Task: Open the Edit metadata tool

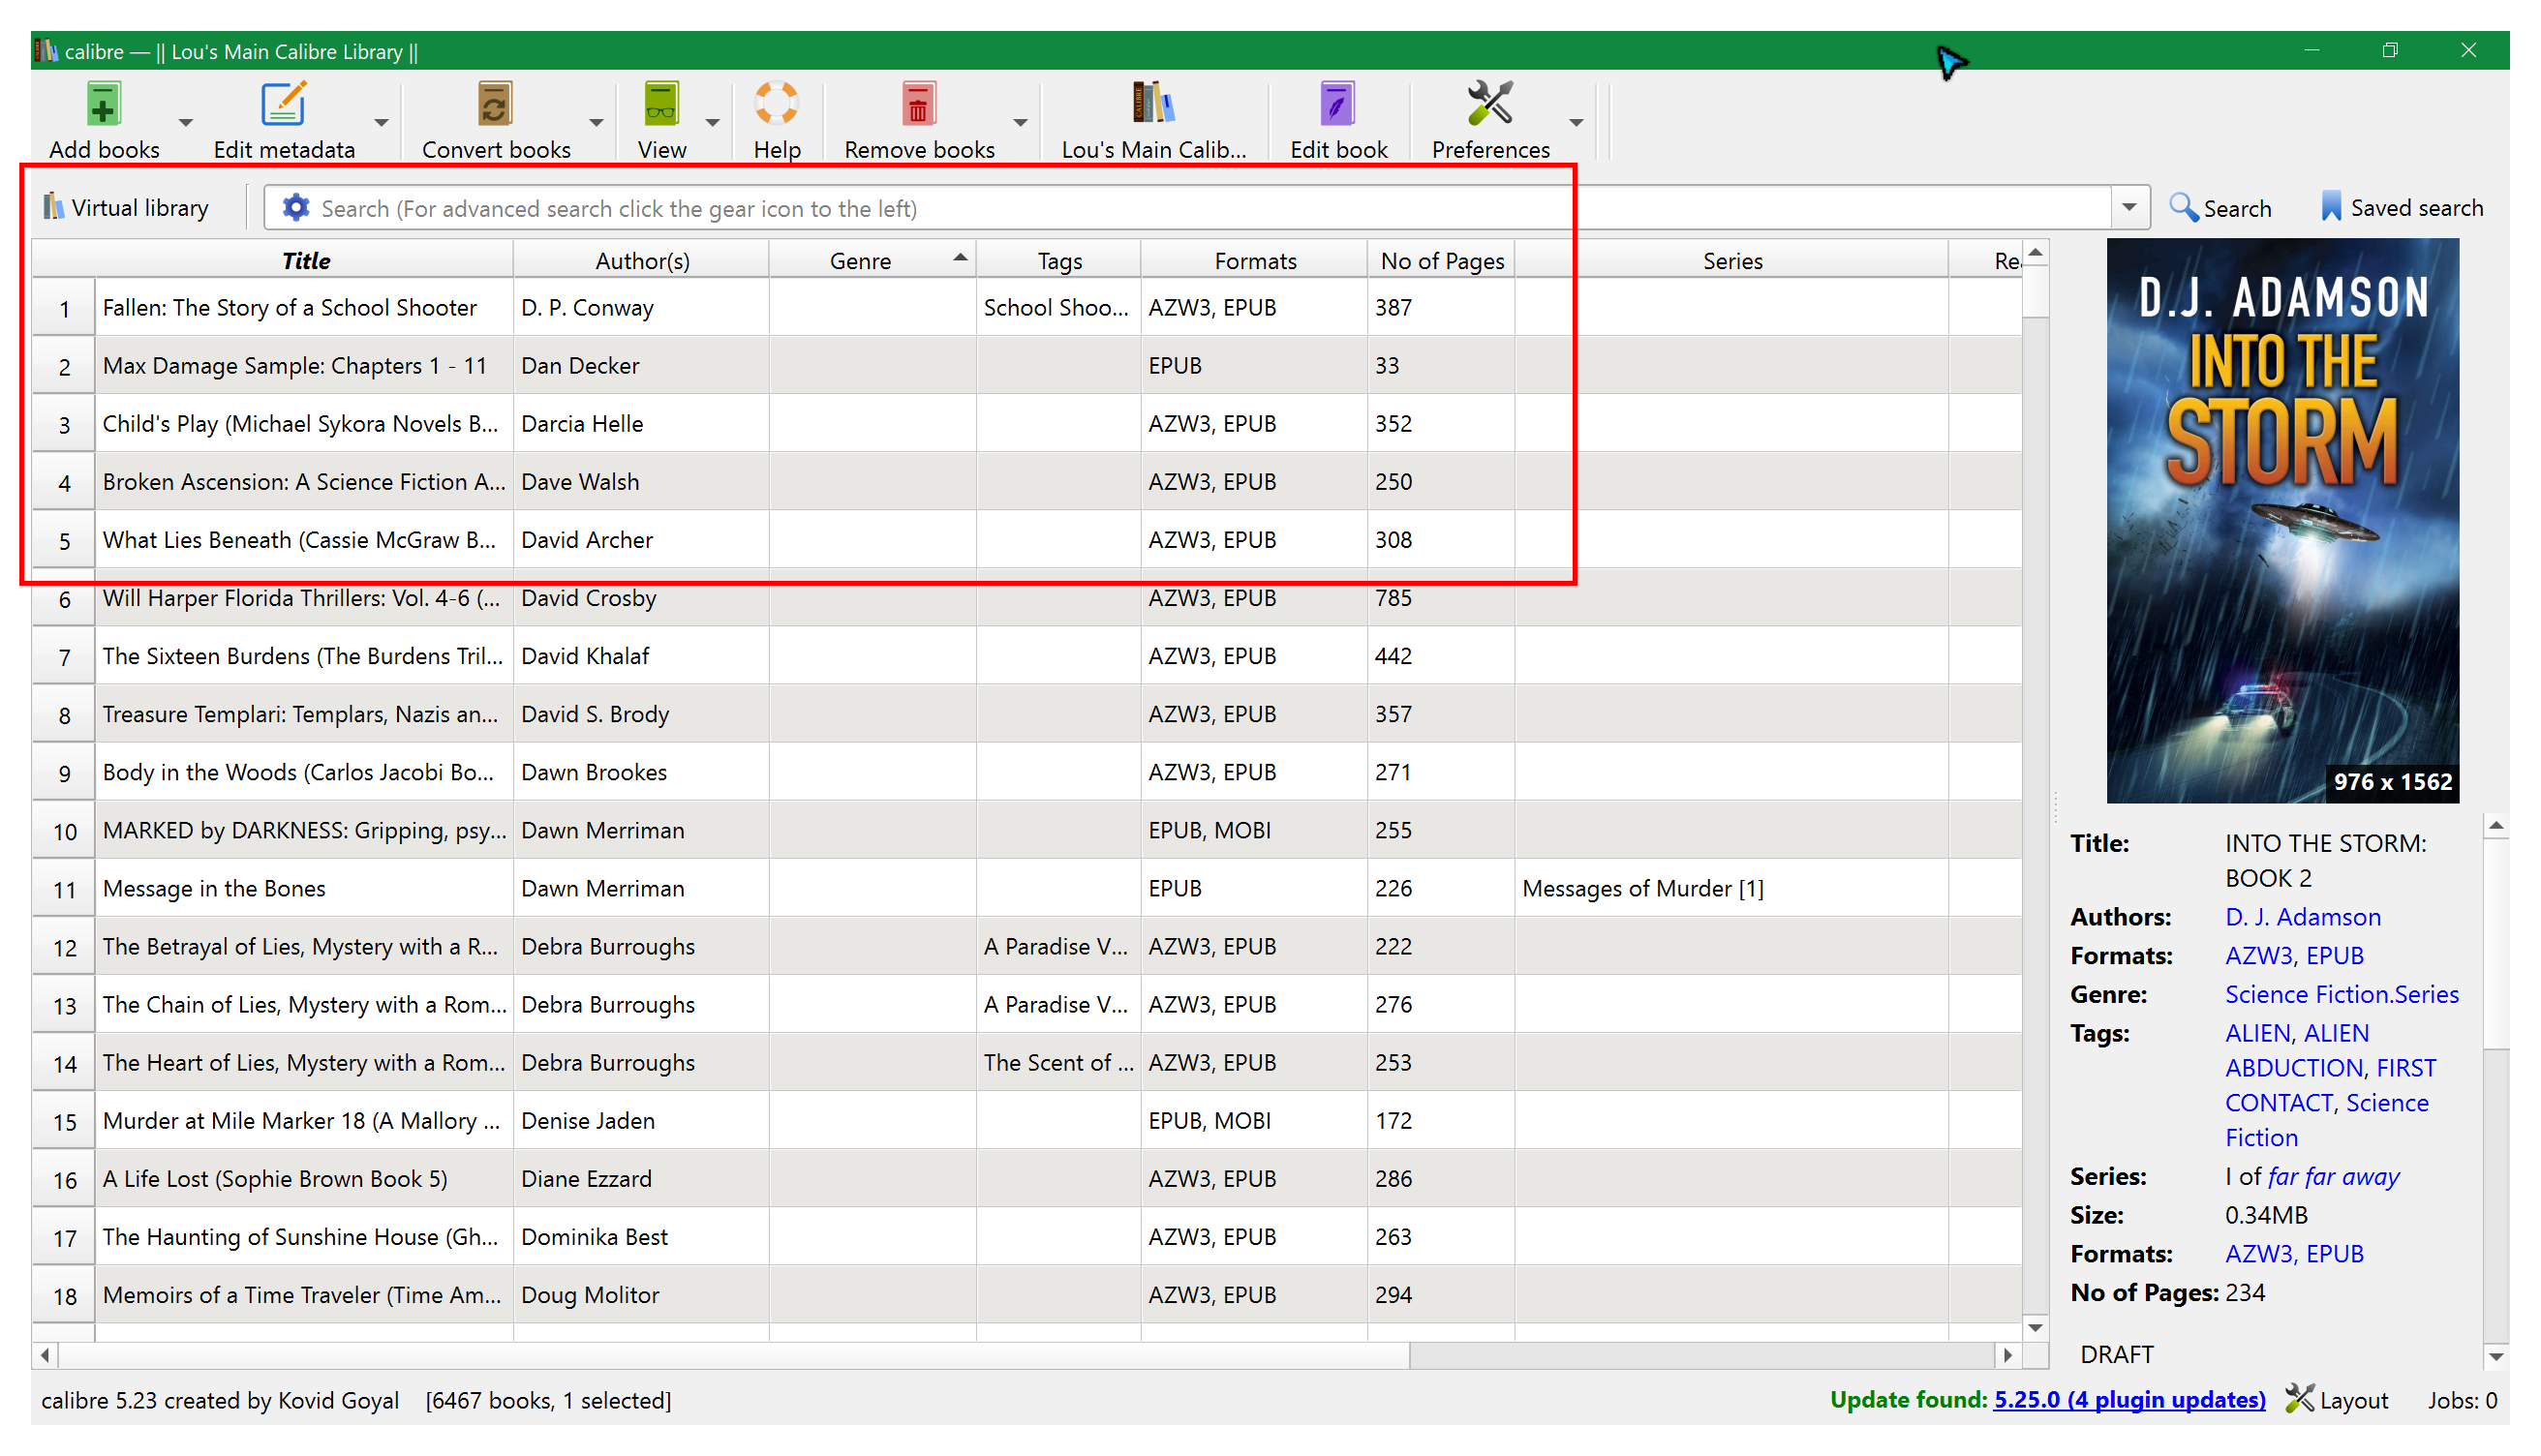Action: click(x=284, y=104)
